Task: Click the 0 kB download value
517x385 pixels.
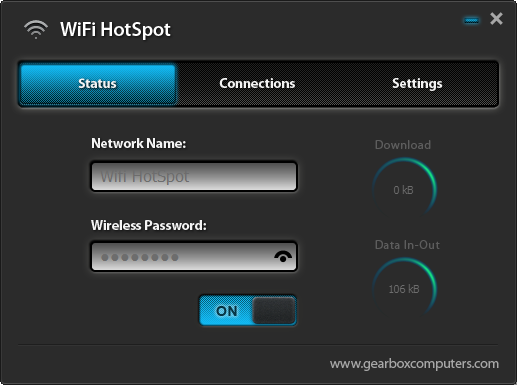Action: (403, 190)
